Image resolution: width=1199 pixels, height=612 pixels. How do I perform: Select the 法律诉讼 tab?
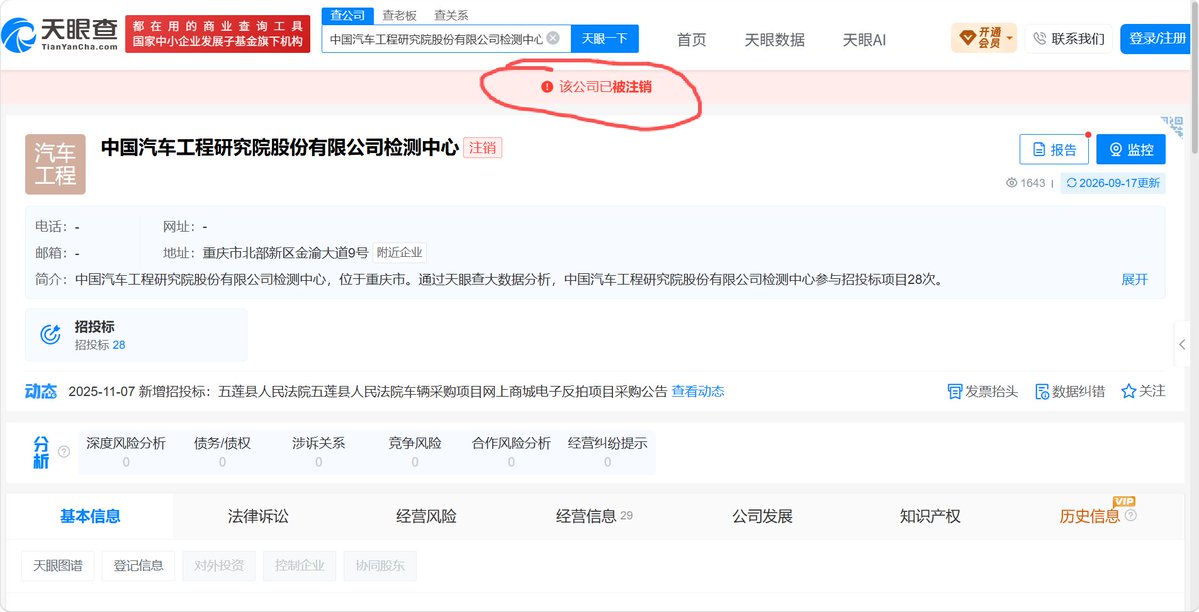point(258,516)
